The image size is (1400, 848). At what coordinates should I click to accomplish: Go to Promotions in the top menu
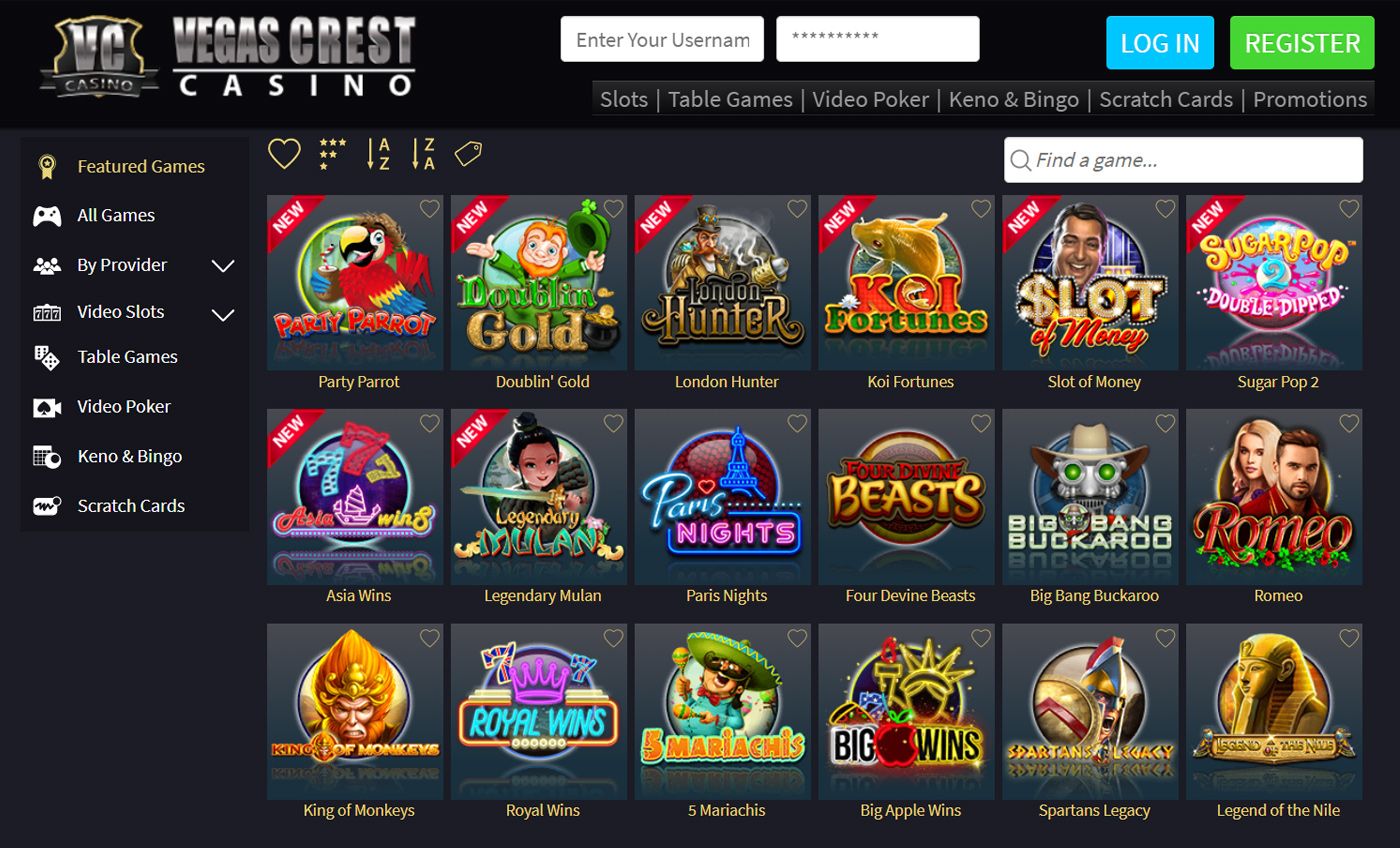click(x=1310, y=99)
